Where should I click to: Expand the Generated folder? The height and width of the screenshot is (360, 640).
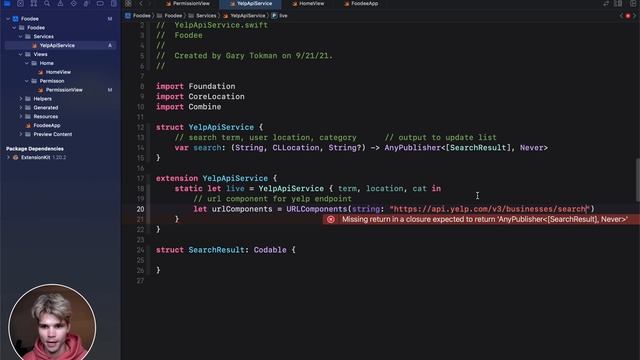(20, 107)
